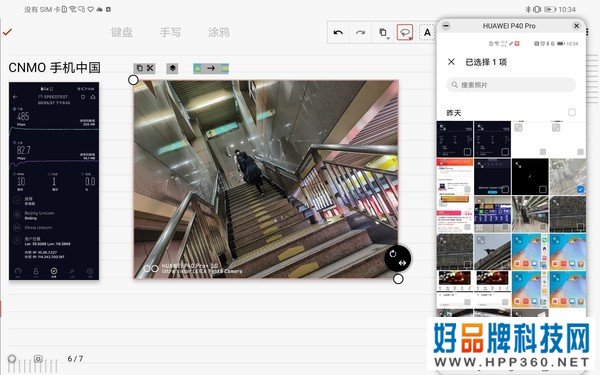The height and width of the screenshot is (375, 600).
Task: Click the CNMO 手机中国 heading text
Action: pos(54,68)
